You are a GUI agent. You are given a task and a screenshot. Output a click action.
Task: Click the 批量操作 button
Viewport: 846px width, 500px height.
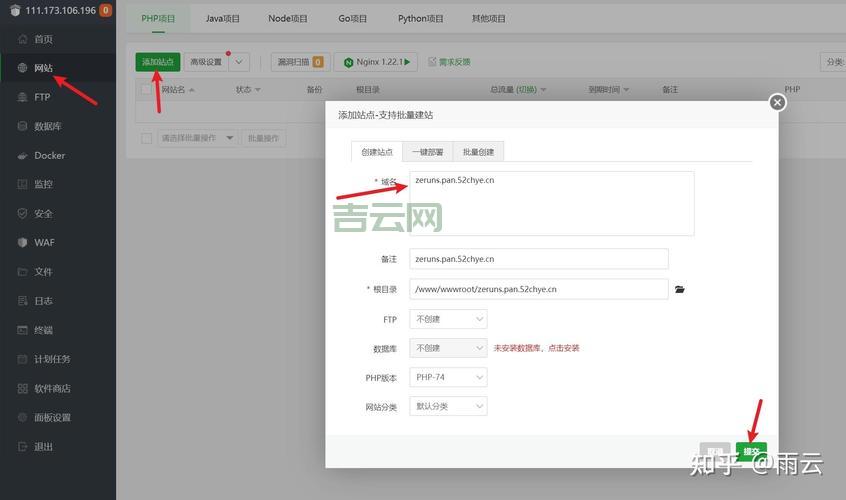tap(263, 139)
